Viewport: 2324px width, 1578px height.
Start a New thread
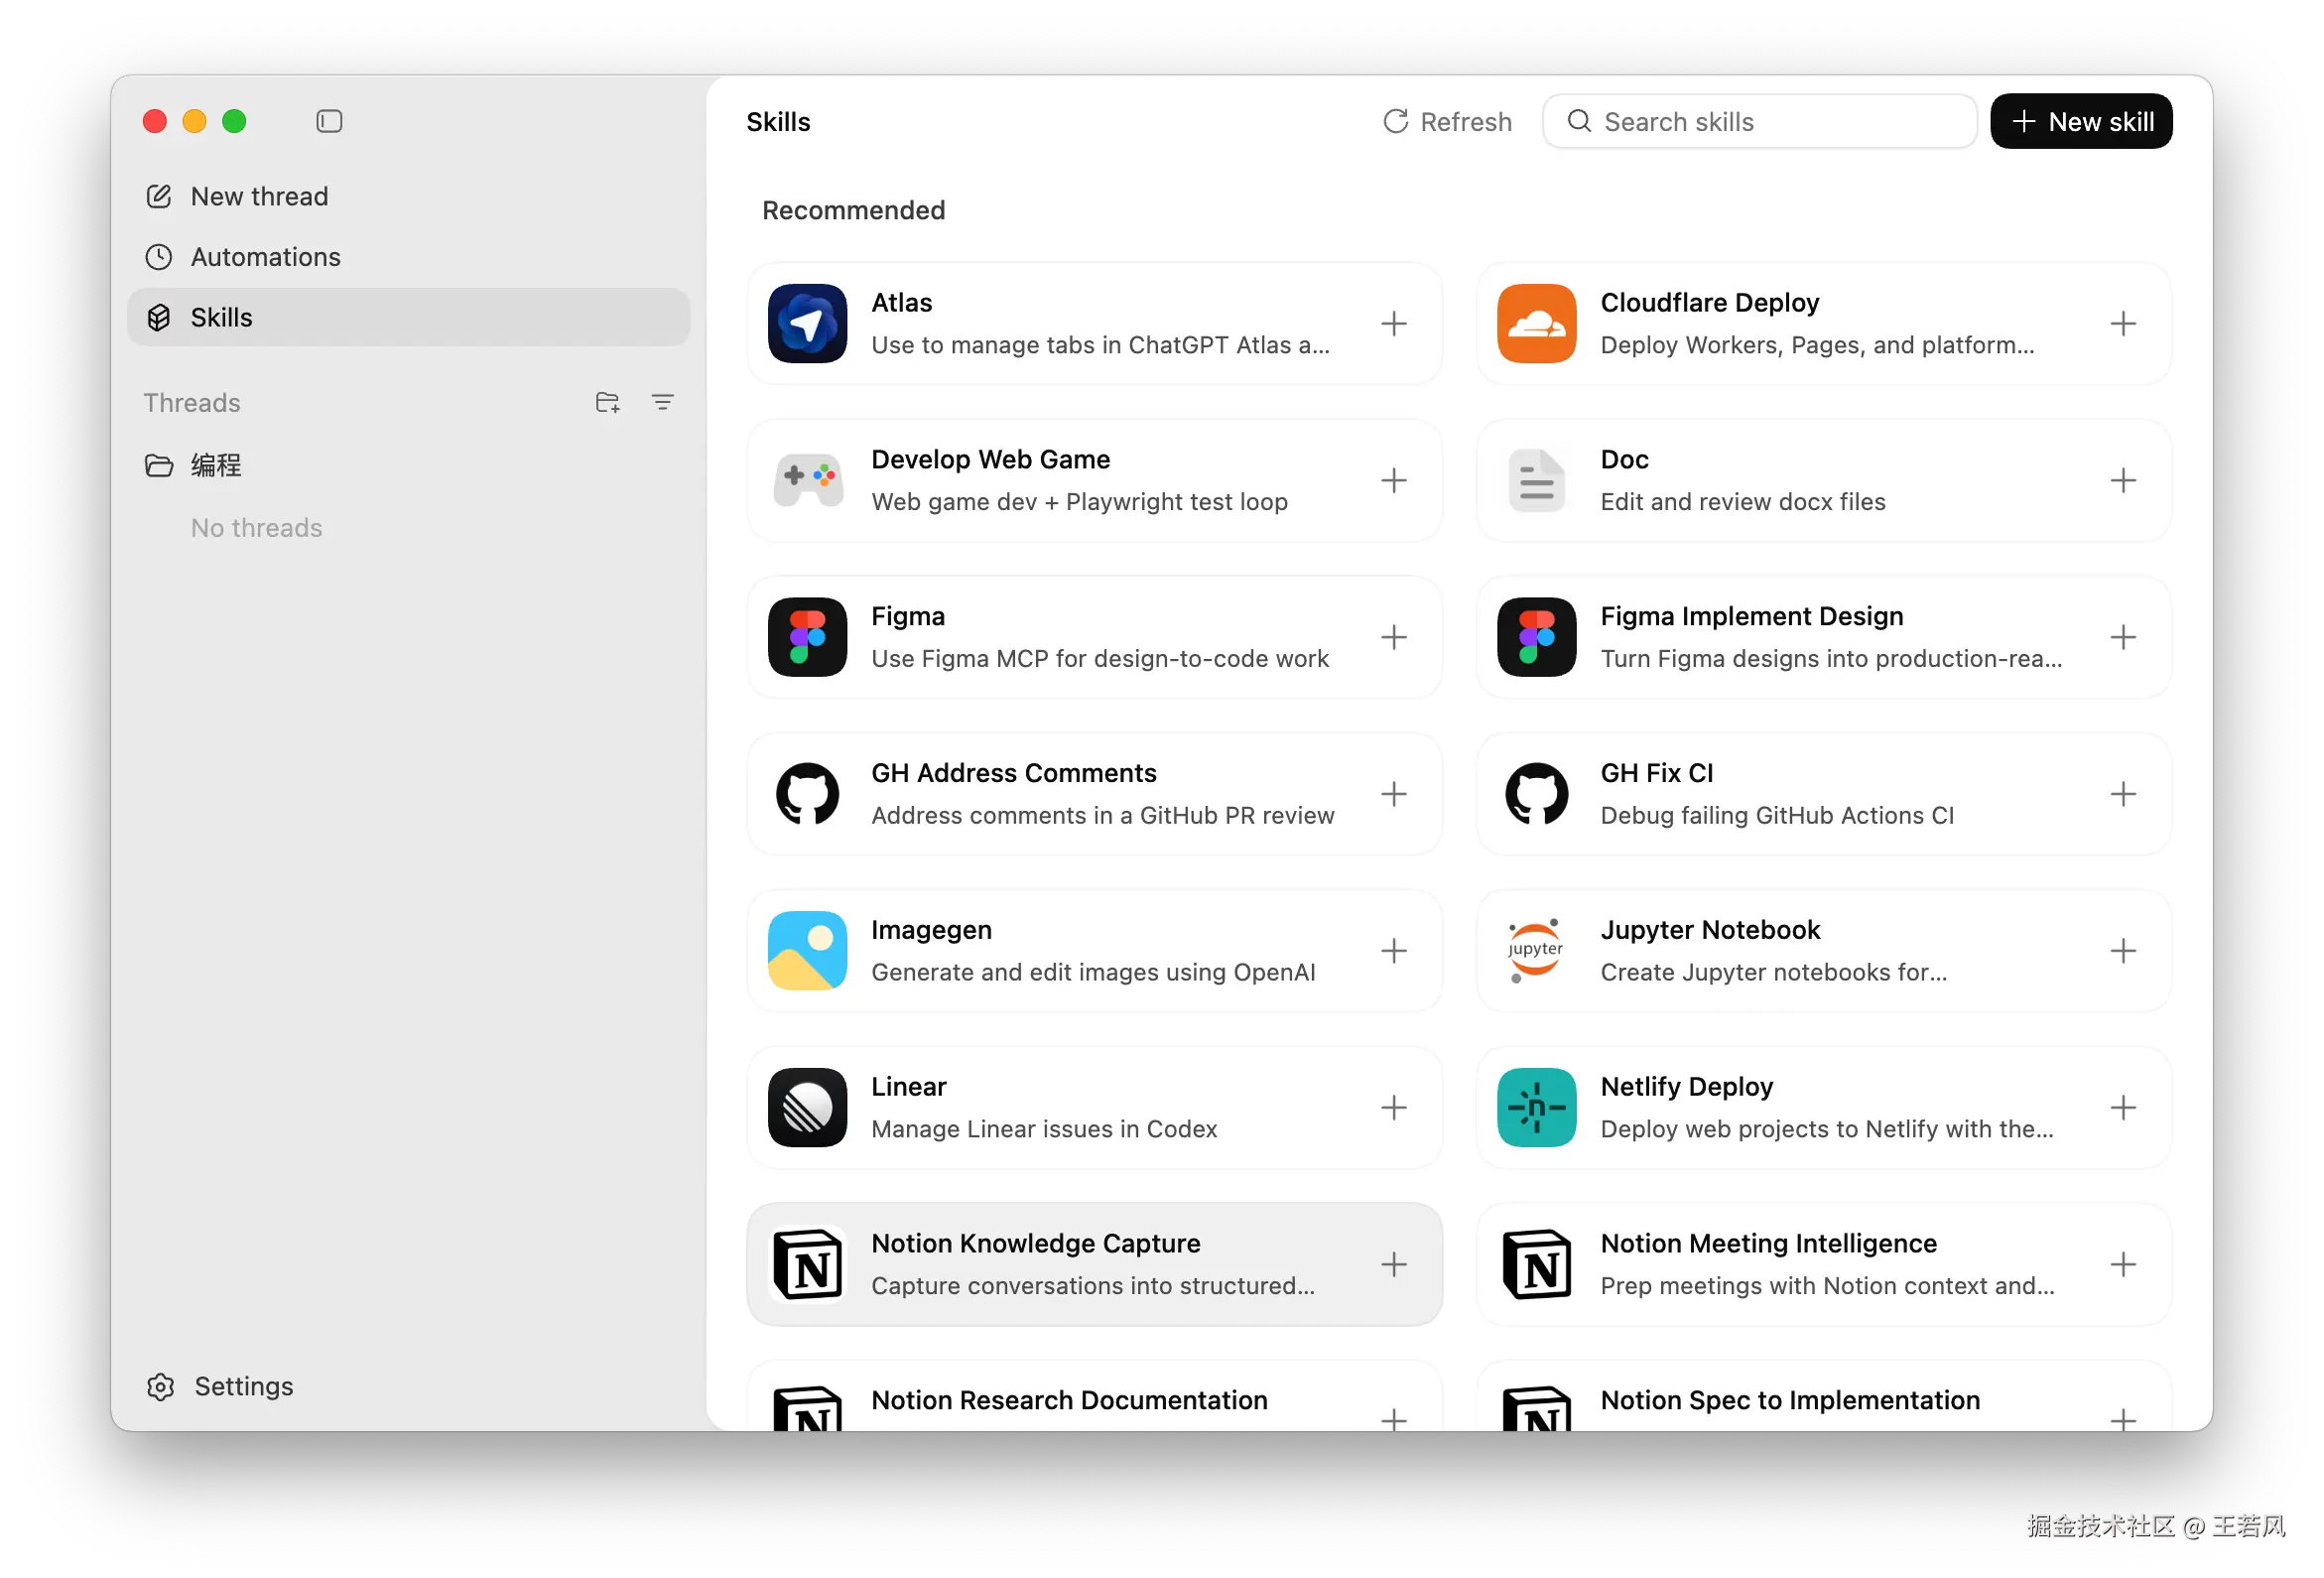tap(259, 196)
